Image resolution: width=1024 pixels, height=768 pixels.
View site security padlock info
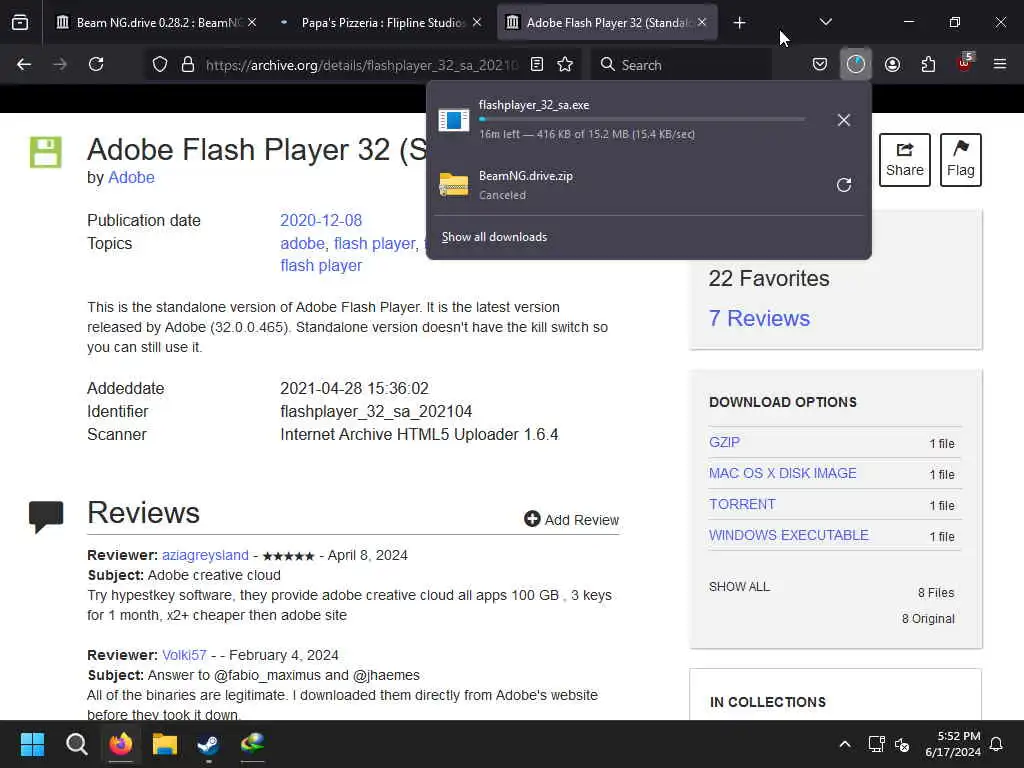click(188, 65)
